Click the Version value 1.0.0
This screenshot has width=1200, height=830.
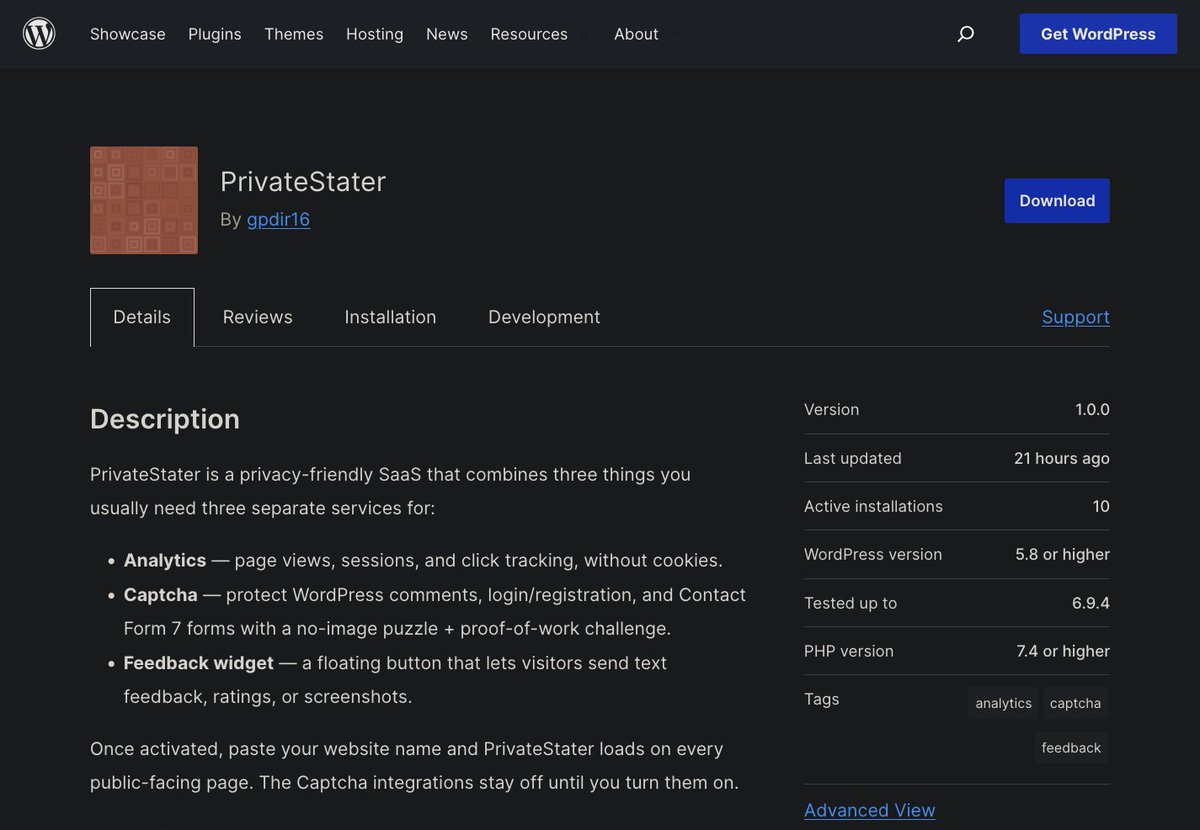tap(1092, 410)
